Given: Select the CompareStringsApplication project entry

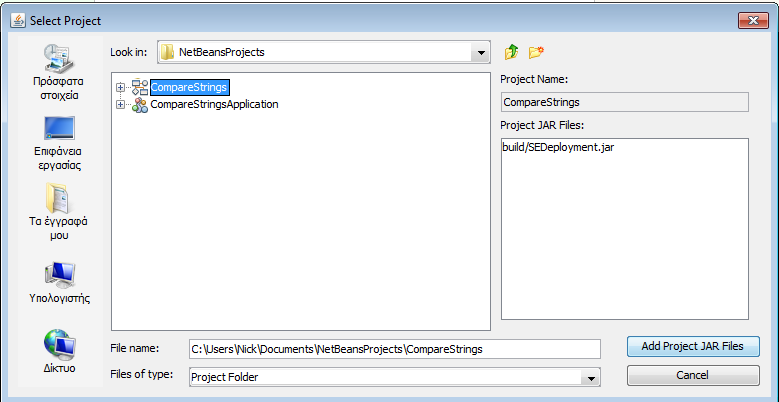Looking at the screenshot, I should tap(214, 104).
